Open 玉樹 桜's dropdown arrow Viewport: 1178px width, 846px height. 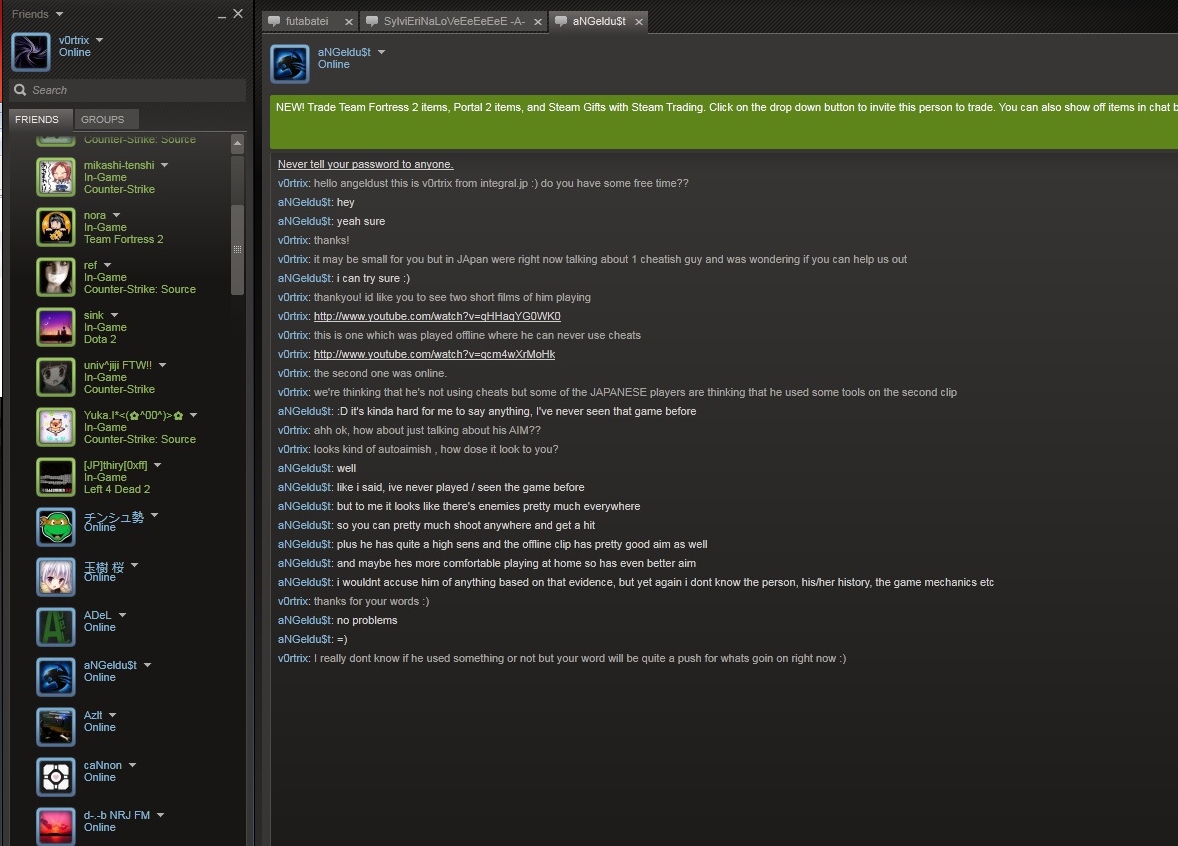tap(134, 565)
